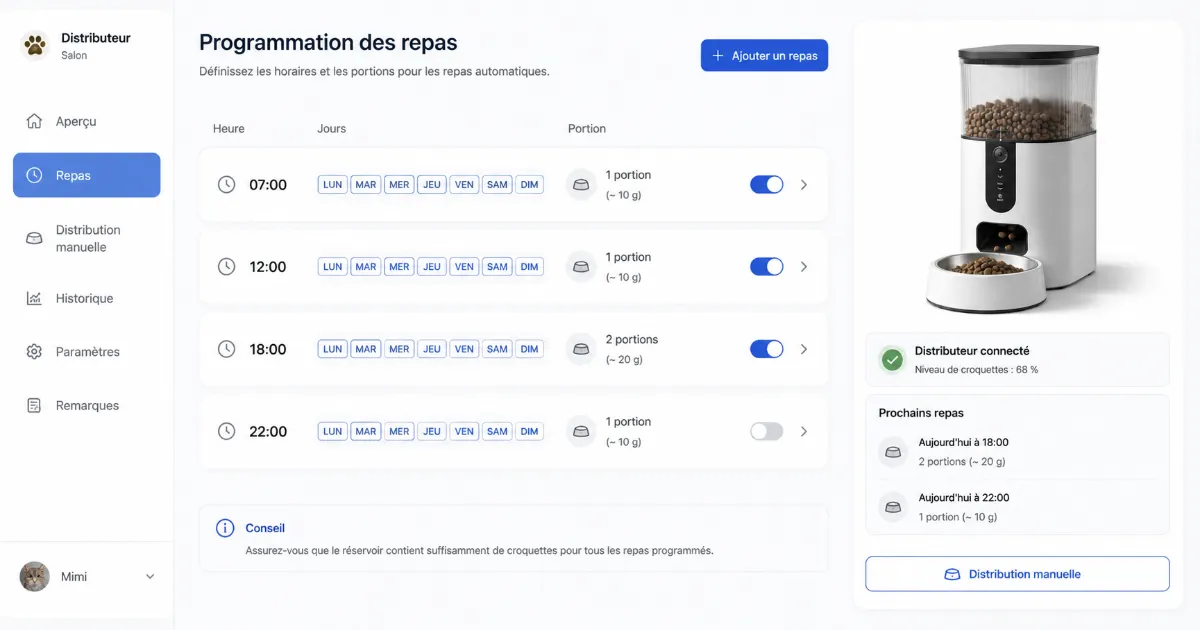Click the clock icon of the 07:00 meal

(227, 185)
